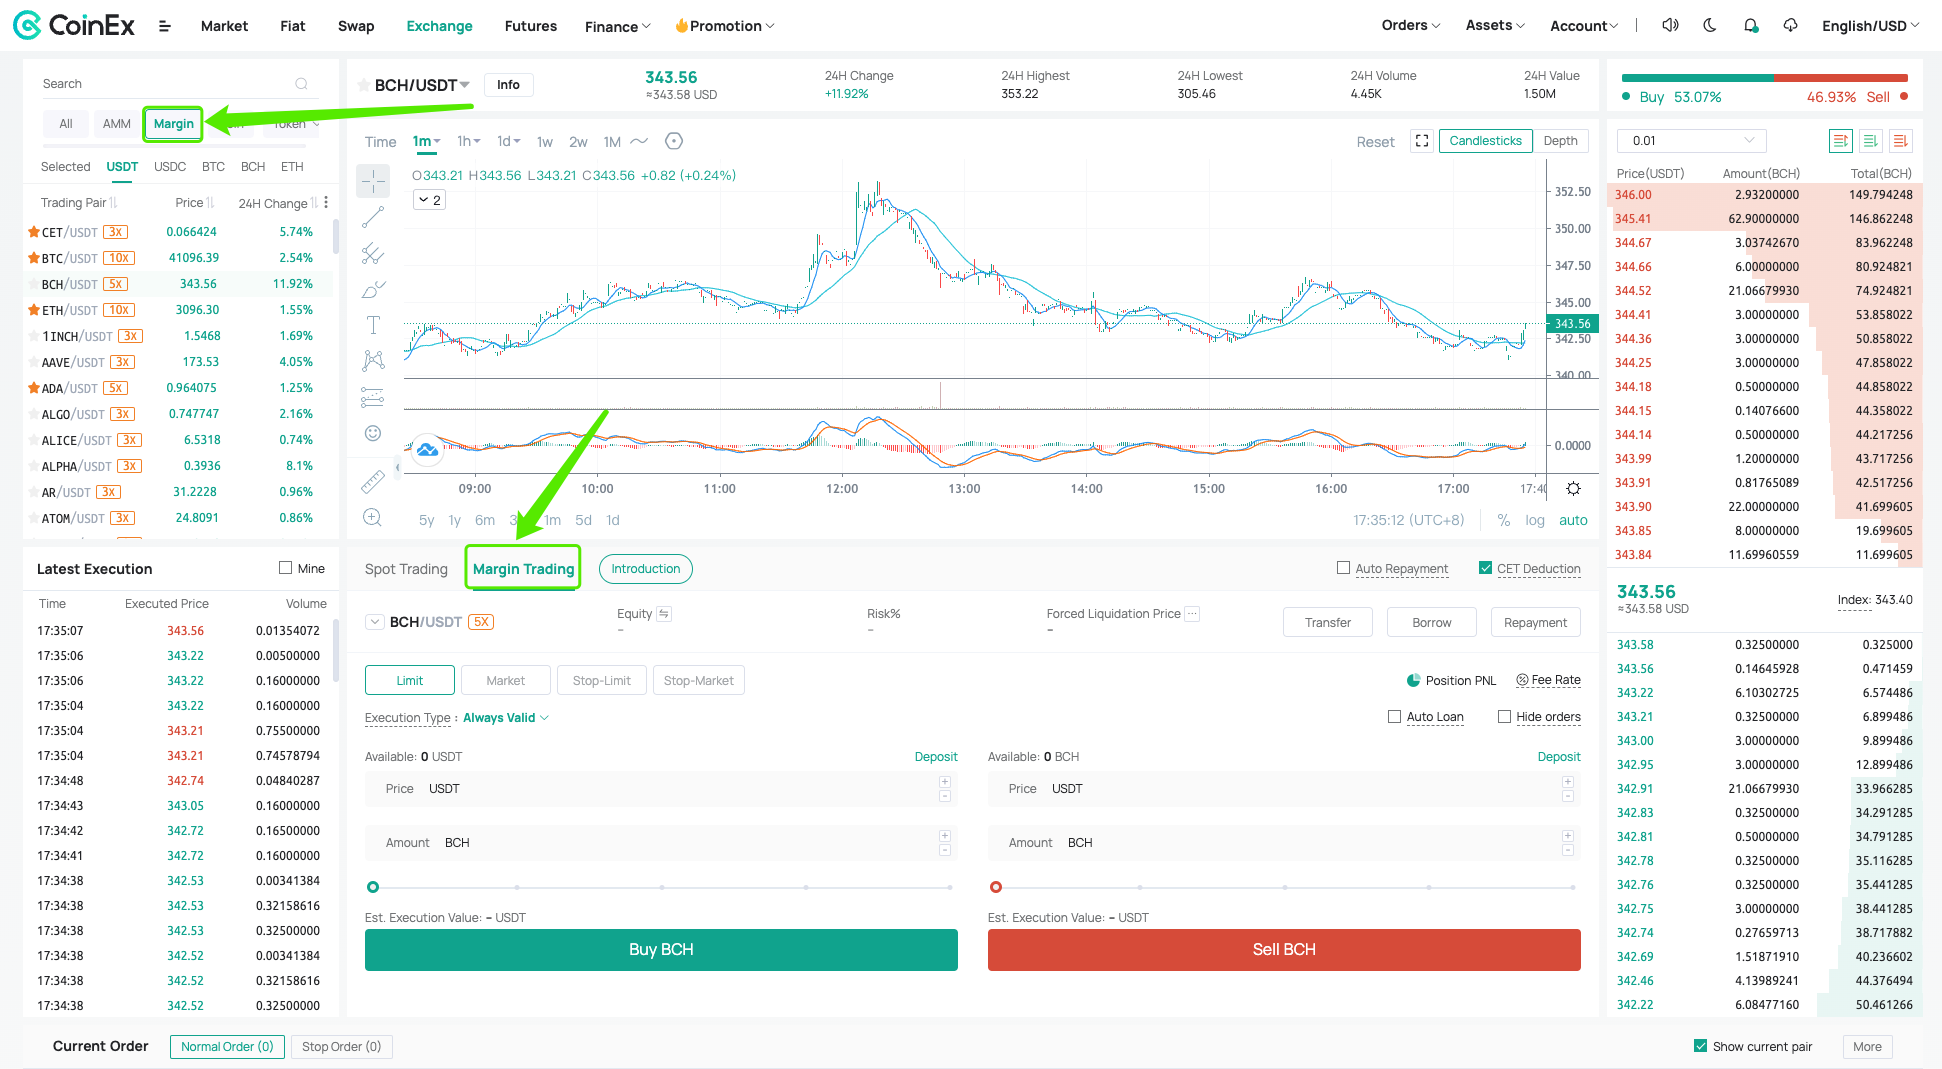Open the Orders dropdown
Screen dimensions: 1942x1069
coord(1411,25)
